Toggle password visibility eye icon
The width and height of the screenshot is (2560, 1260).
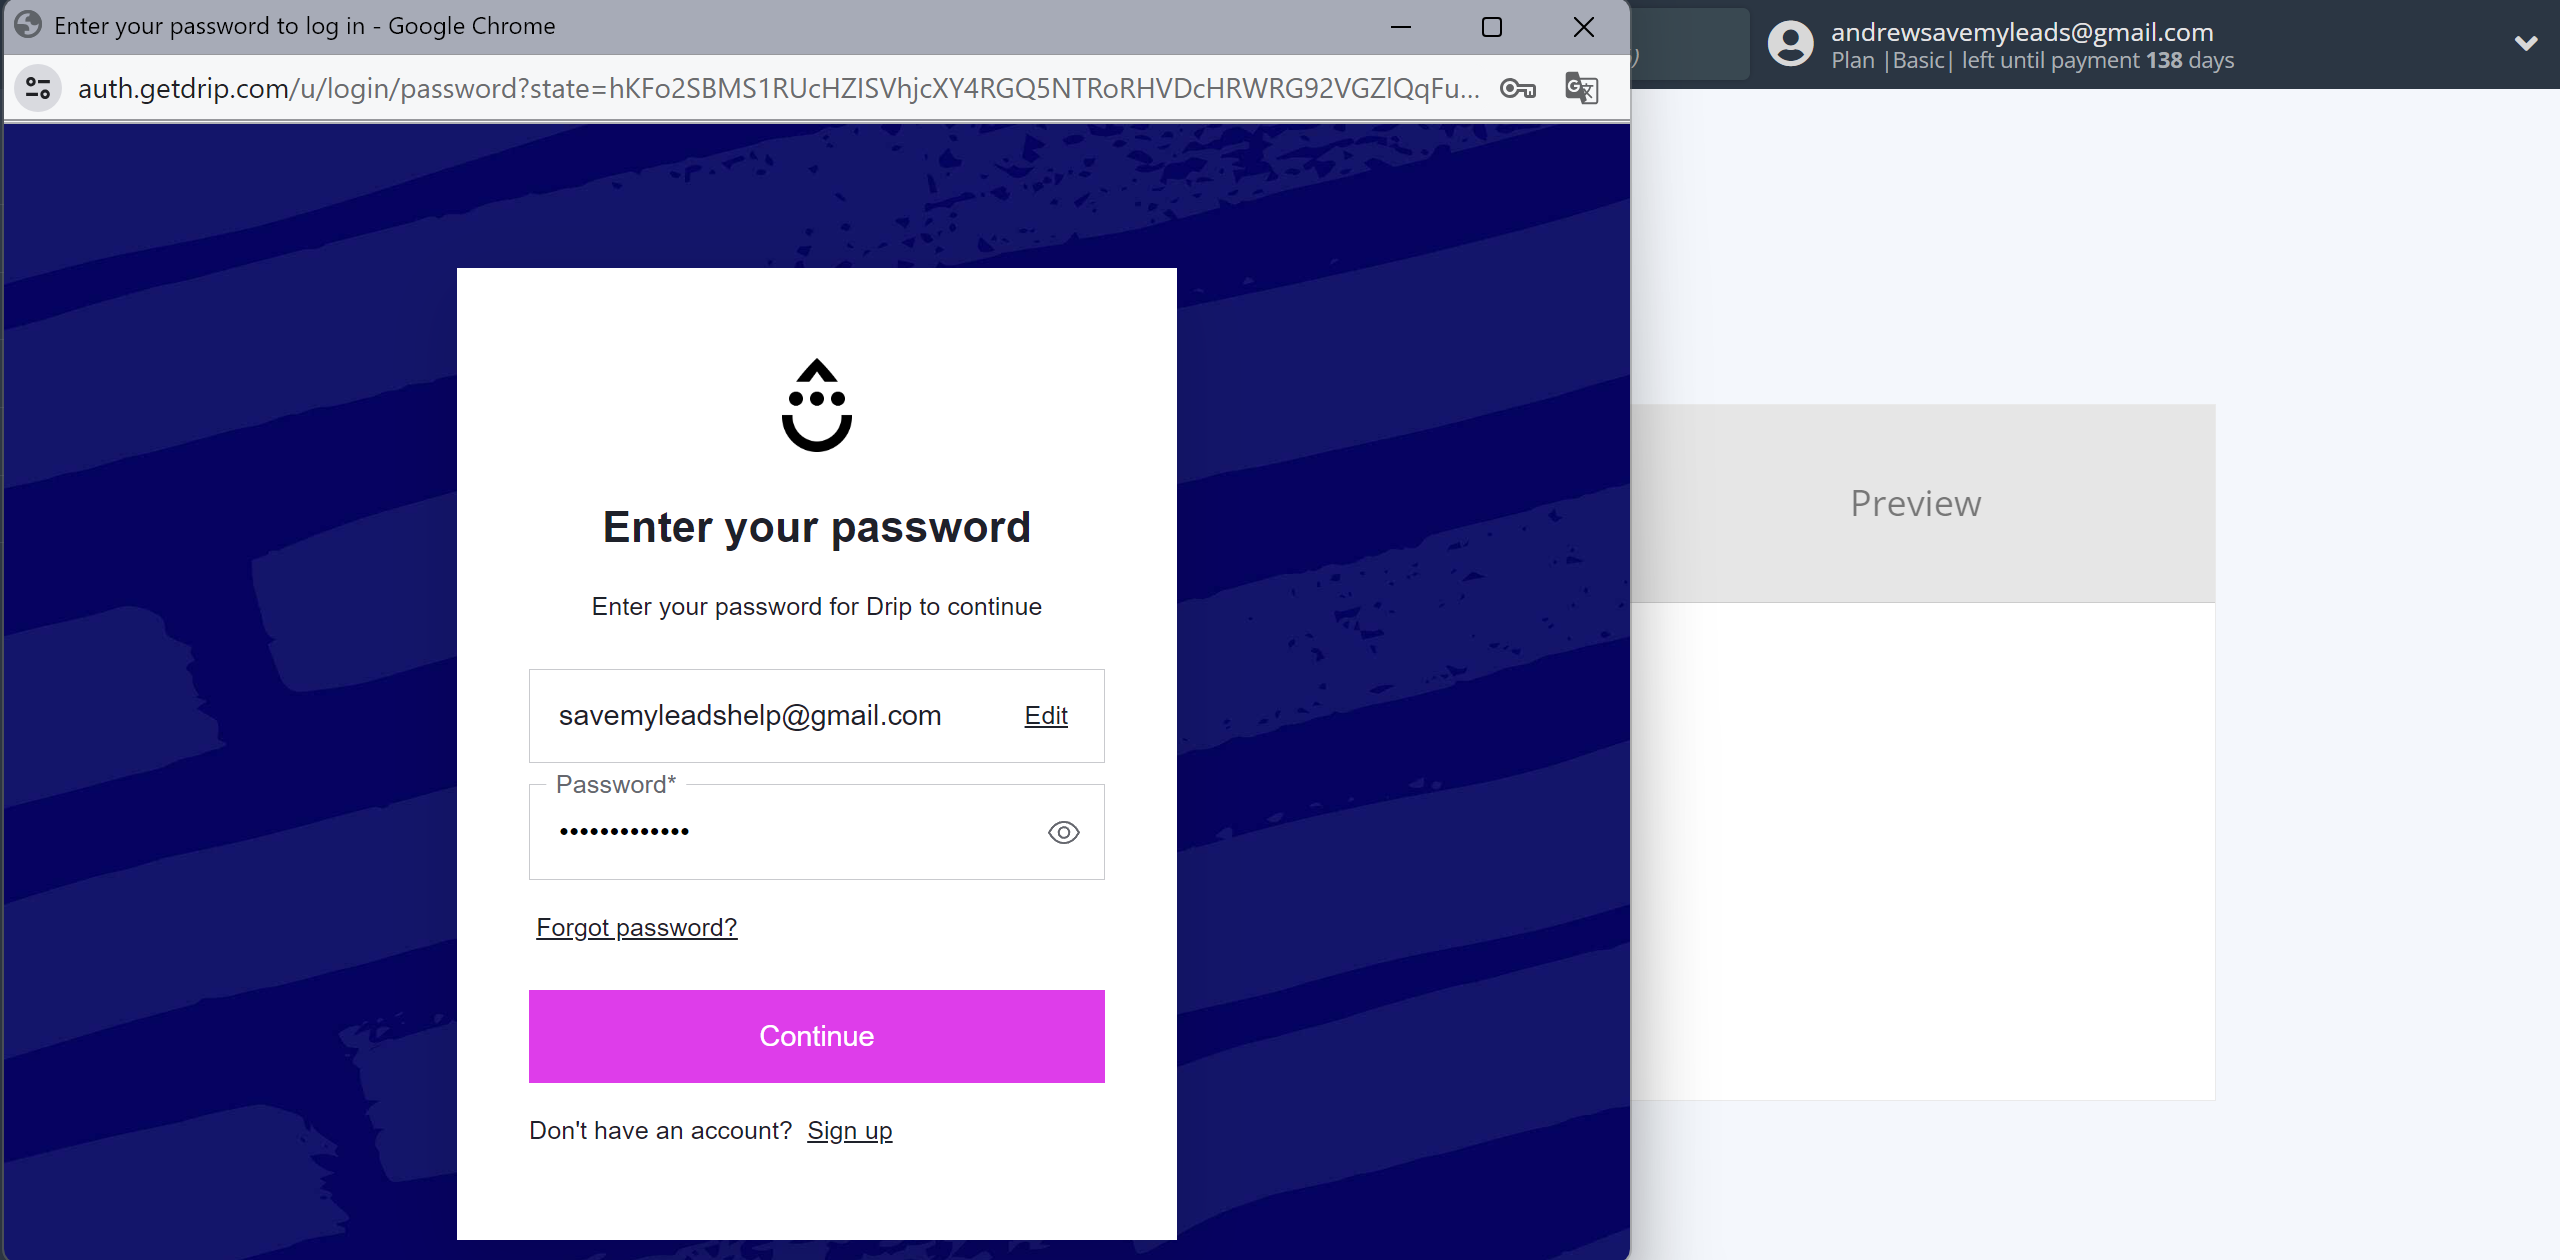click(x=1063, y=832)
